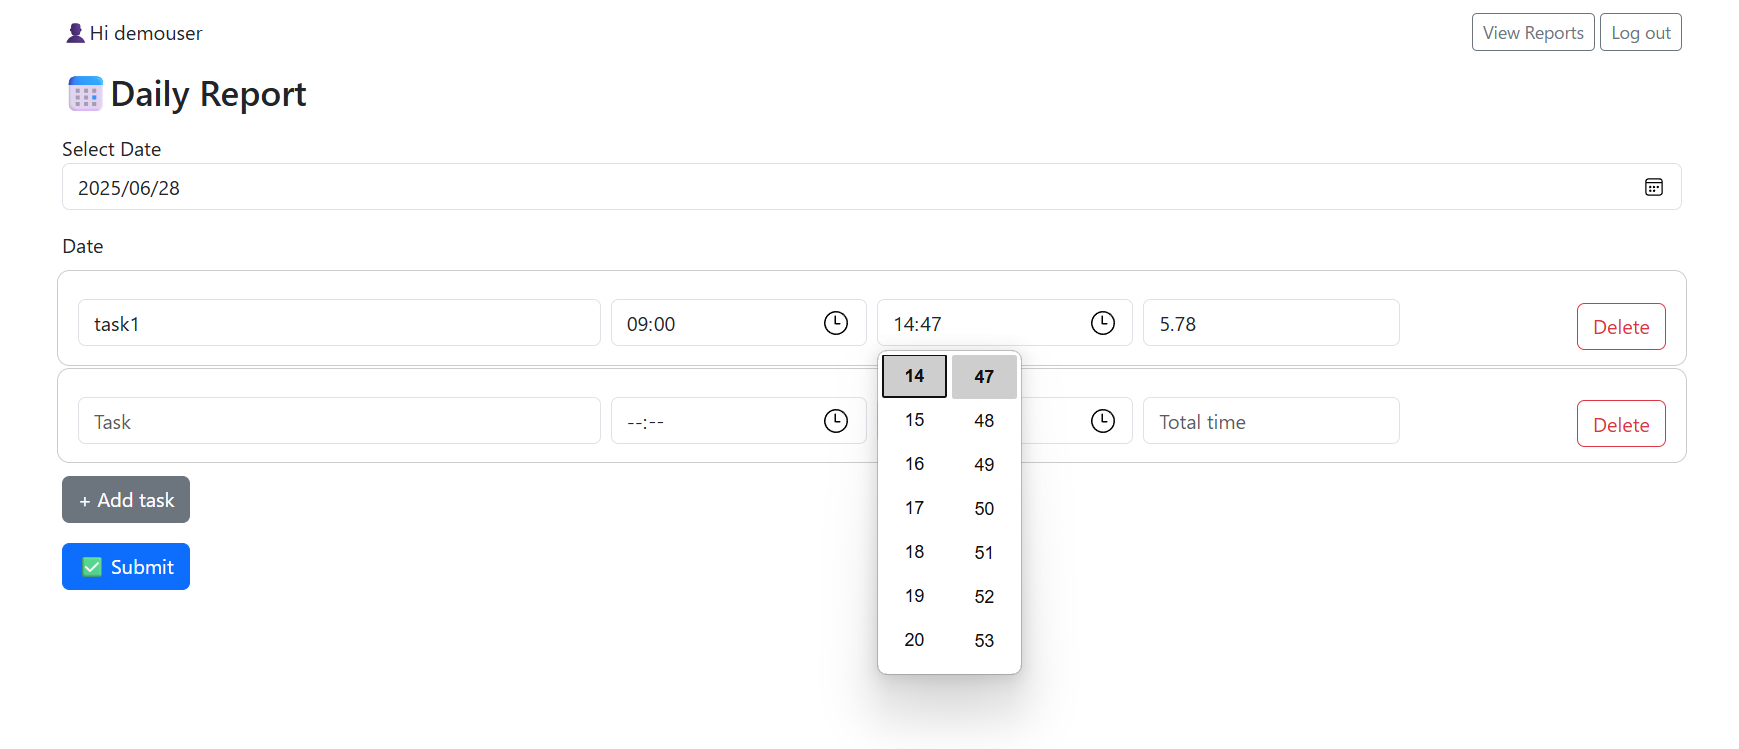1739x749 pixels.
Task: Delete the empty second task row
Action: point(1620,424)
